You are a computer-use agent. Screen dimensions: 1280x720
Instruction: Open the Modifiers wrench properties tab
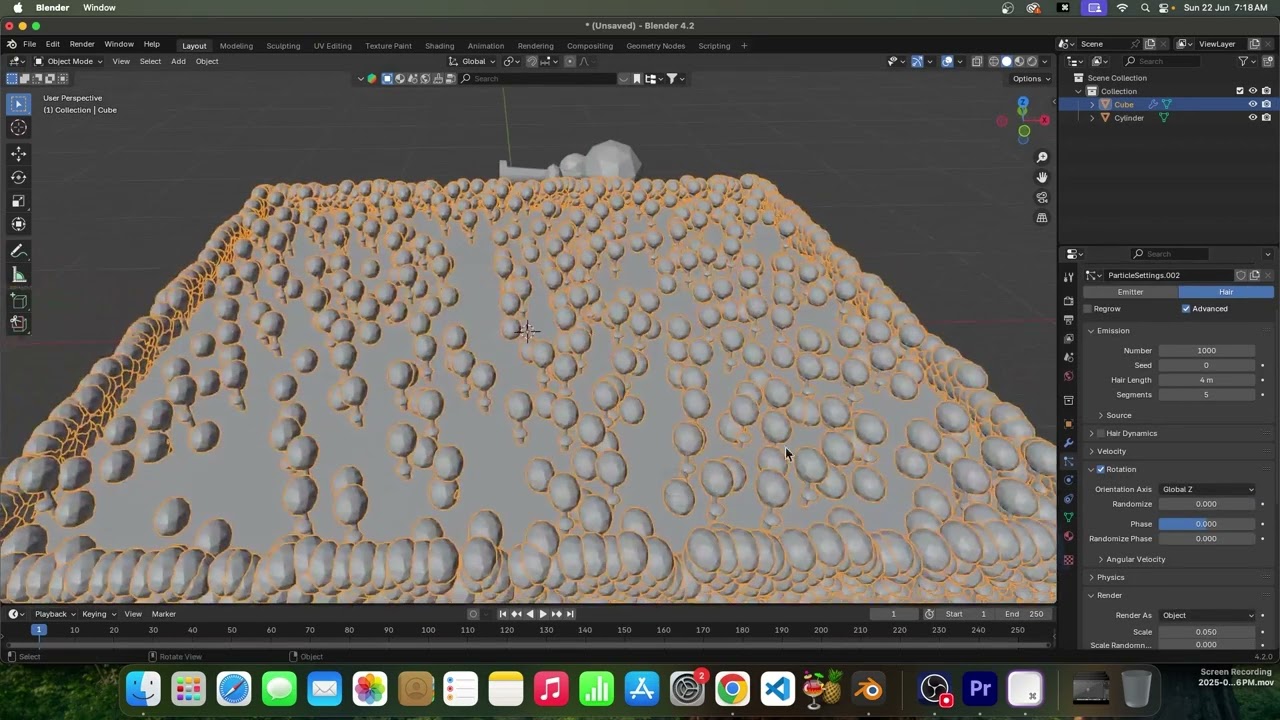[x=1068, y=443]
